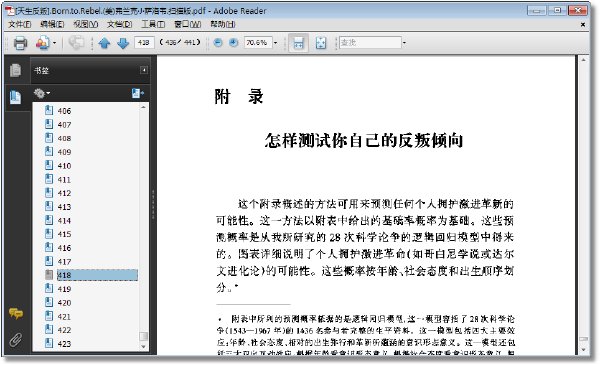This screenshot has width=600, height=366.
Task: Open the collaborate/share PDF icon
Action: tap(42, 43)
